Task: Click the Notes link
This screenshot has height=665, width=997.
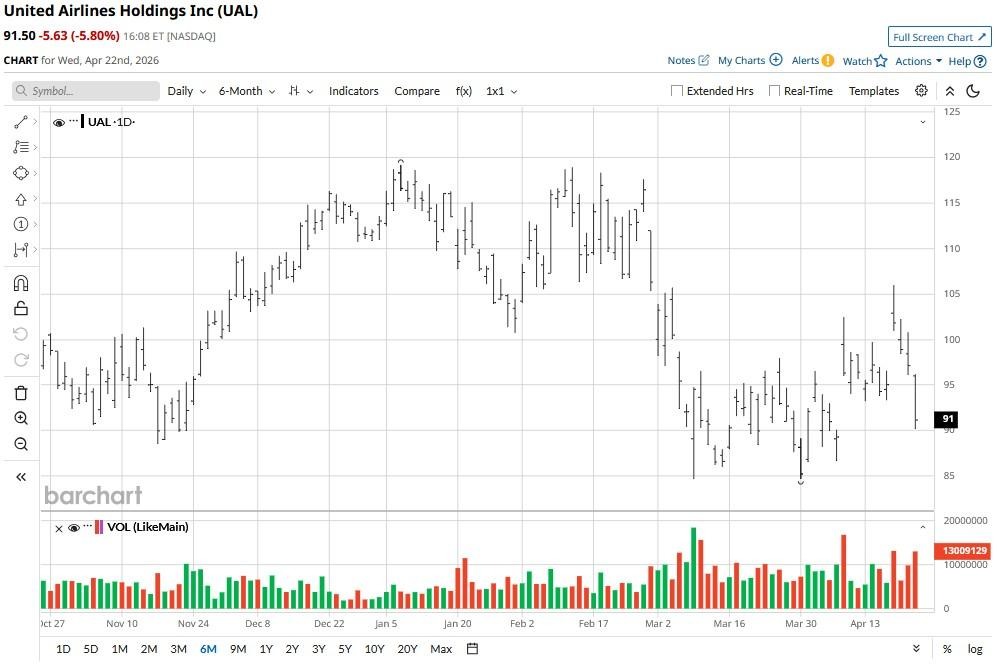Action: 681,60
